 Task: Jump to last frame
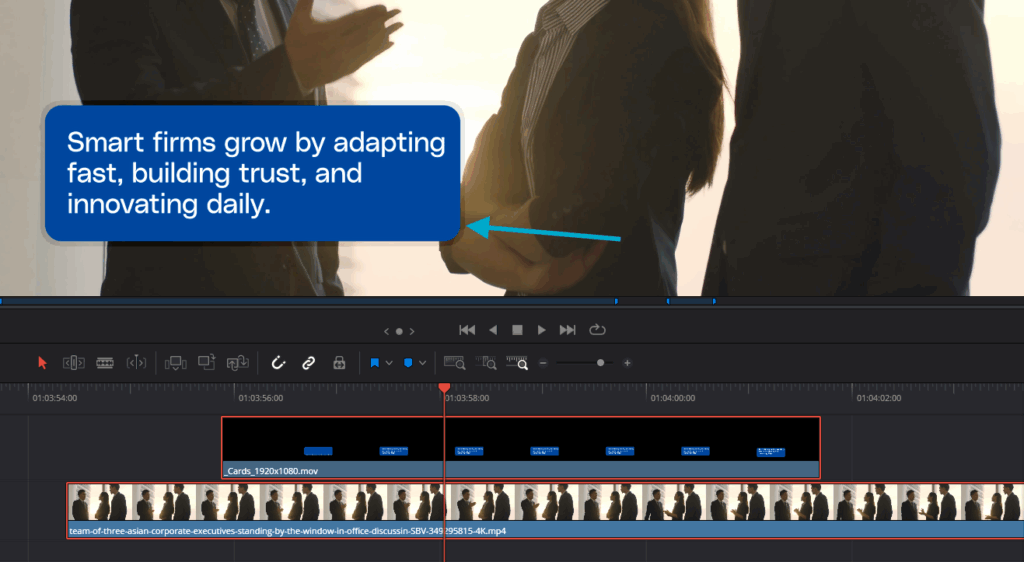click(x=568, y=330)
